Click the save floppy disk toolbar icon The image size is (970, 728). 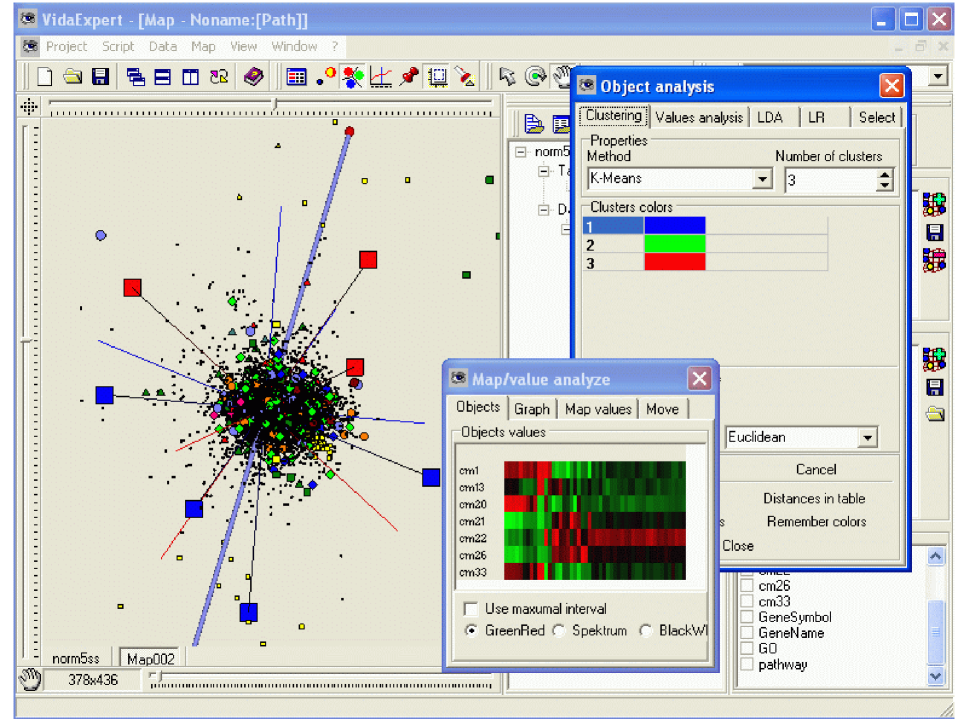point(100,77)
